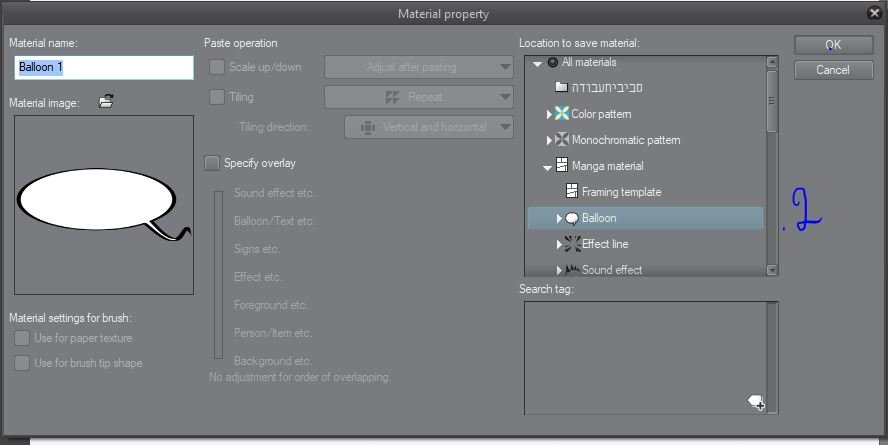Screen dimensions: 888x445
Task: Select the Framing template icon
Action: pos(572,192)
